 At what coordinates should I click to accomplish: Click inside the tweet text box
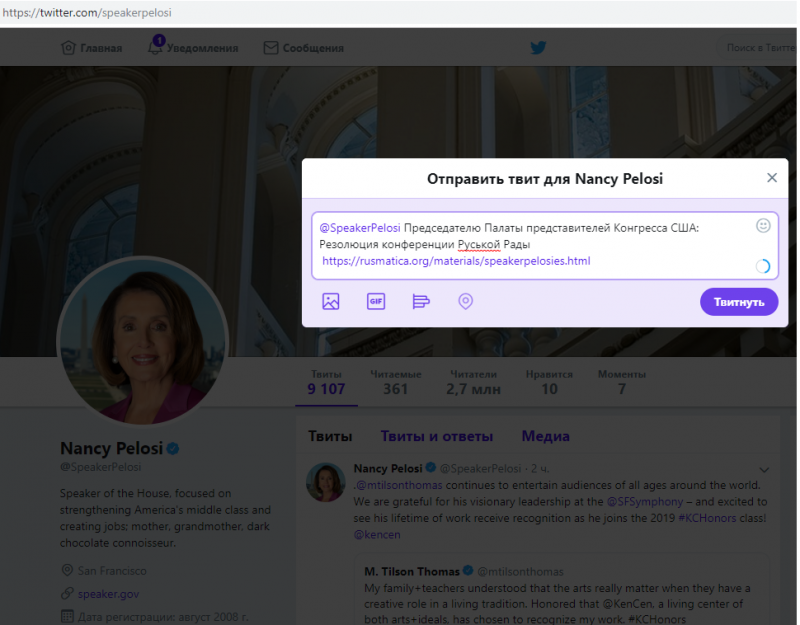(x=545, y=245)
